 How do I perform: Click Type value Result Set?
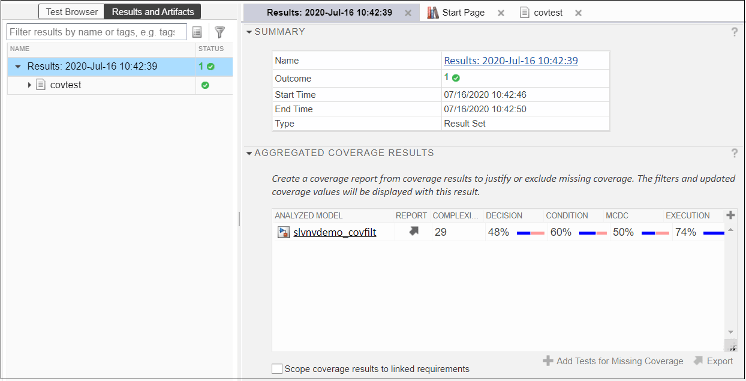coord(464,124)
